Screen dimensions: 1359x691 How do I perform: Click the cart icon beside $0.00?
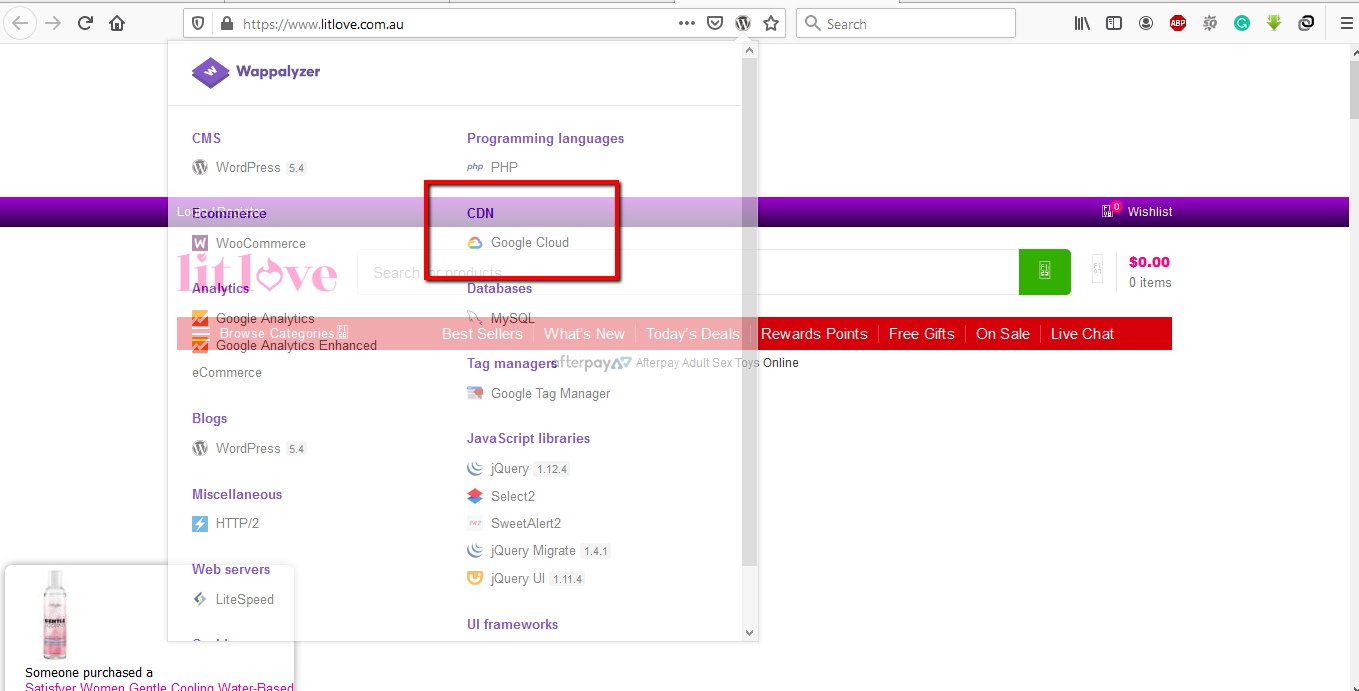(1098, 266)
